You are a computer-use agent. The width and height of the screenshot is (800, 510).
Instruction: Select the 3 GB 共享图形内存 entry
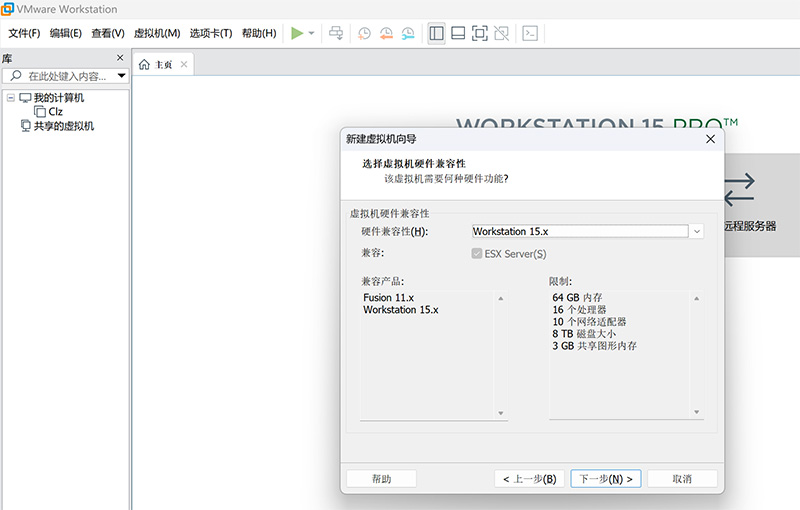[x=594, y=346]
